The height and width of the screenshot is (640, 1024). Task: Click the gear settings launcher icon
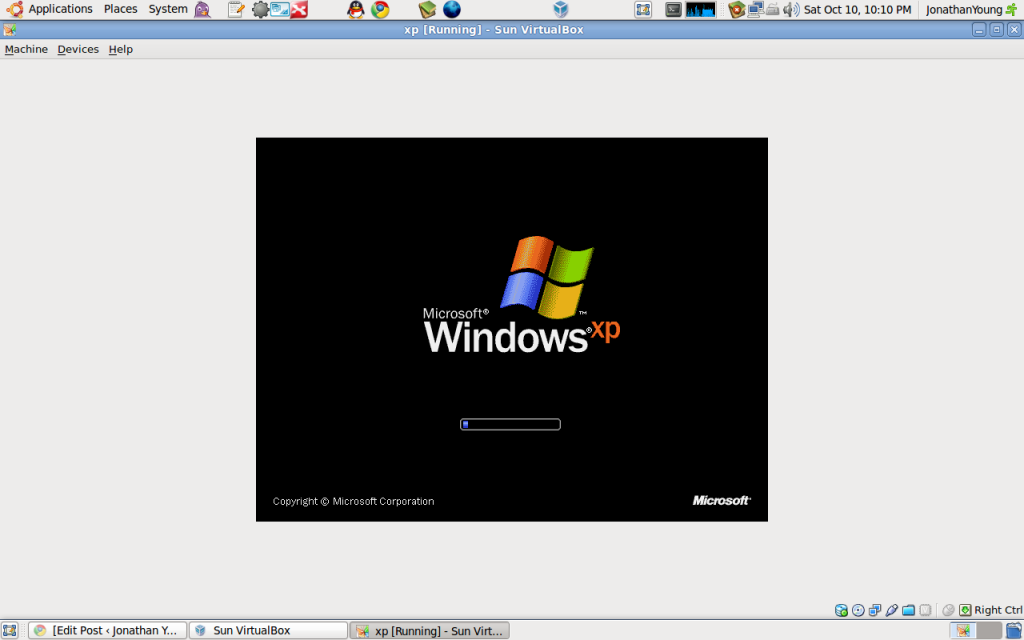tap(260, 9)
